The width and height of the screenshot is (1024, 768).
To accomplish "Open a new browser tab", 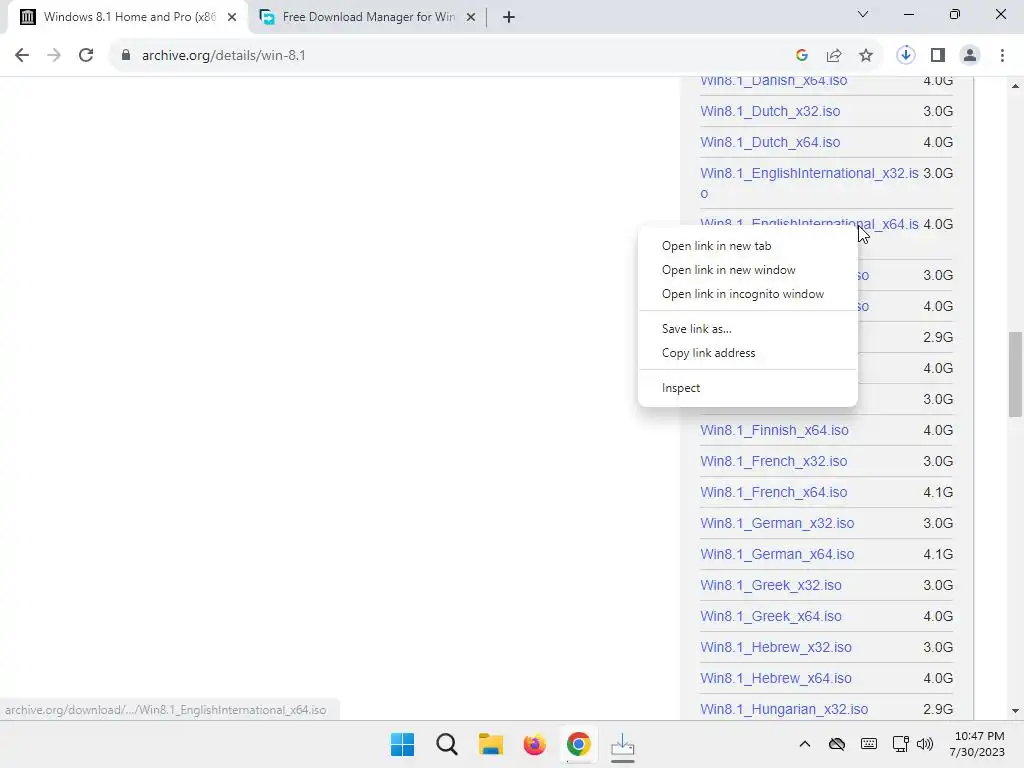I will click(x=509, y=17).
